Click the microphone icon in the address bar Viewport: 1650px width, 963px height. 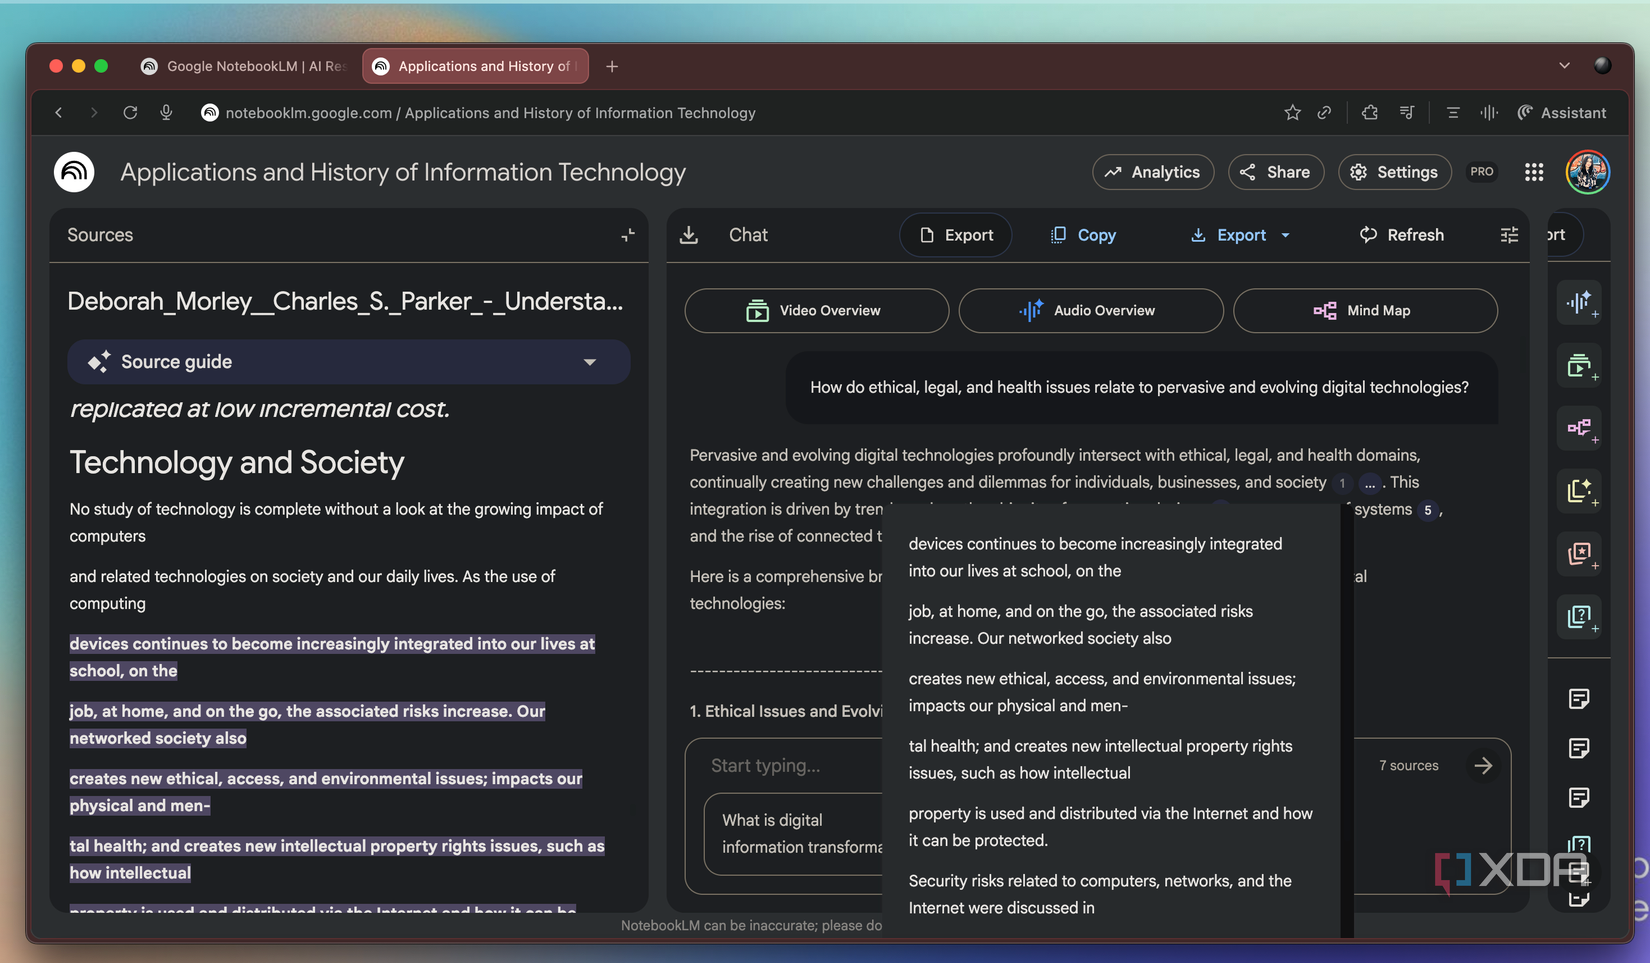click(x=166, y=113)
